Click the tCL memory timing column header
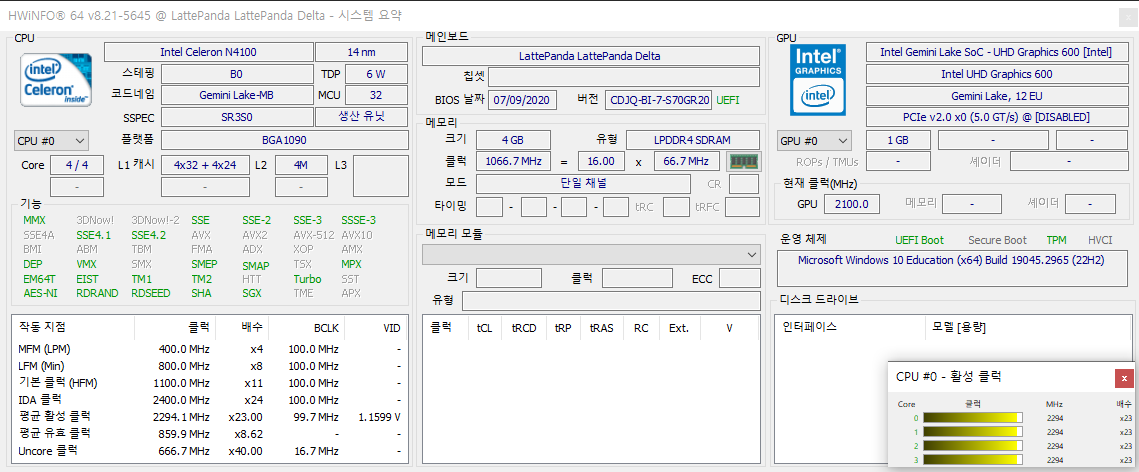The height and width of the screenshot is (472, 1139). [x=484, y=328]
